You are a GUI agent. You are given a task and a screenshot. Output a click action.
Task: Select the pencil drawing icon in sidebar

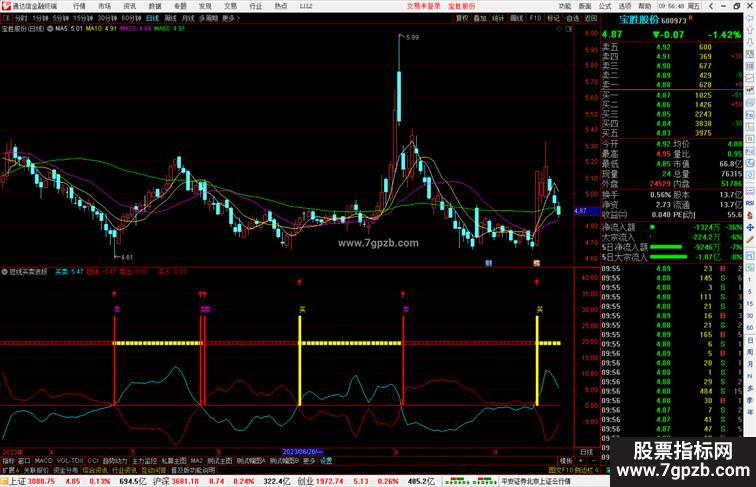750,239
